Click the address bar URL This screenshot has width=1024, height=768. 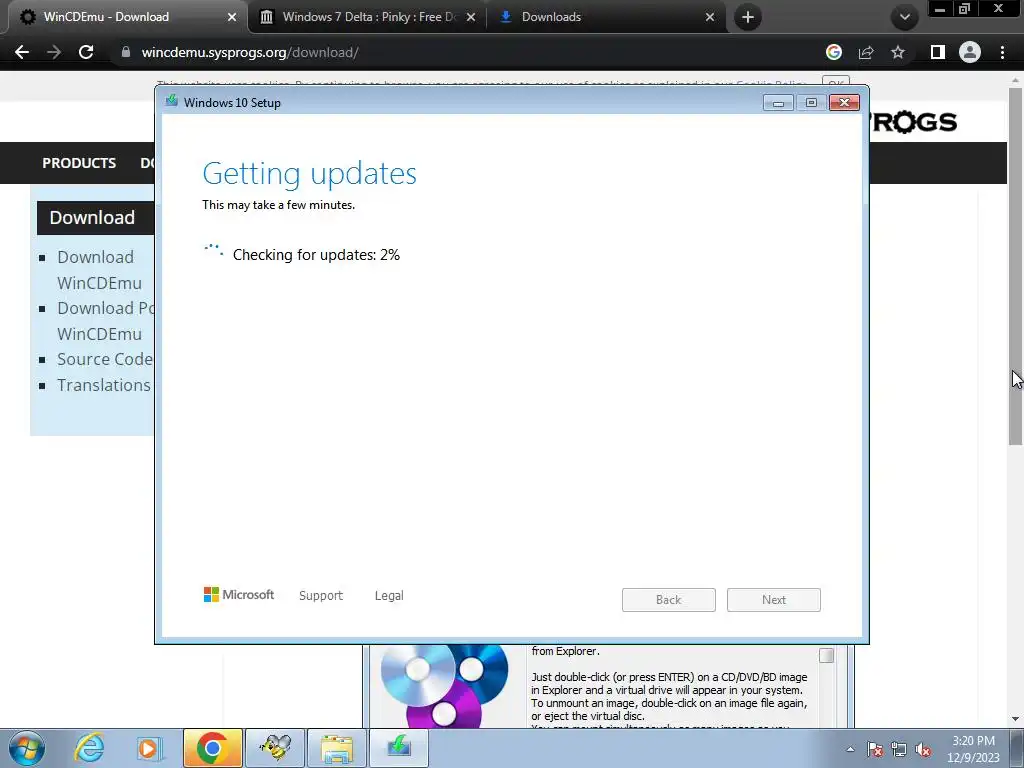pos(249,52)
